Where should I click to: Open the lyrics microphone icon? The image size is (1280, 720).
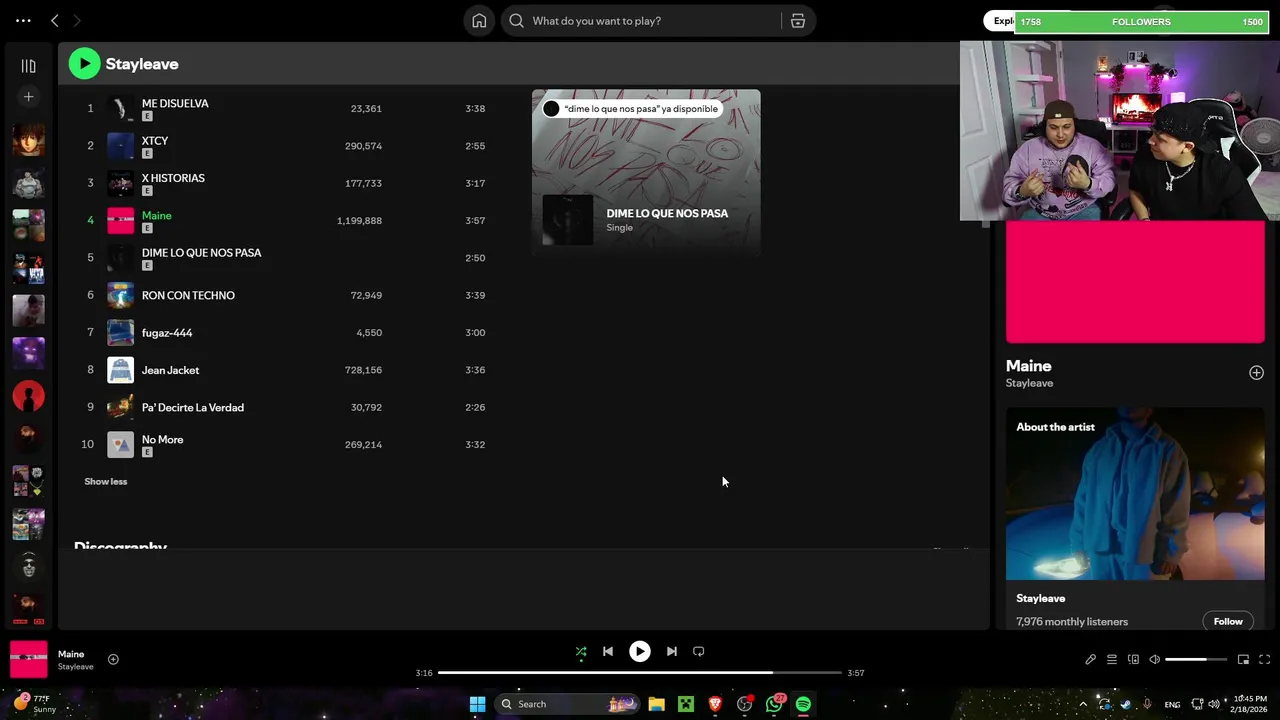coord(1091,660)
